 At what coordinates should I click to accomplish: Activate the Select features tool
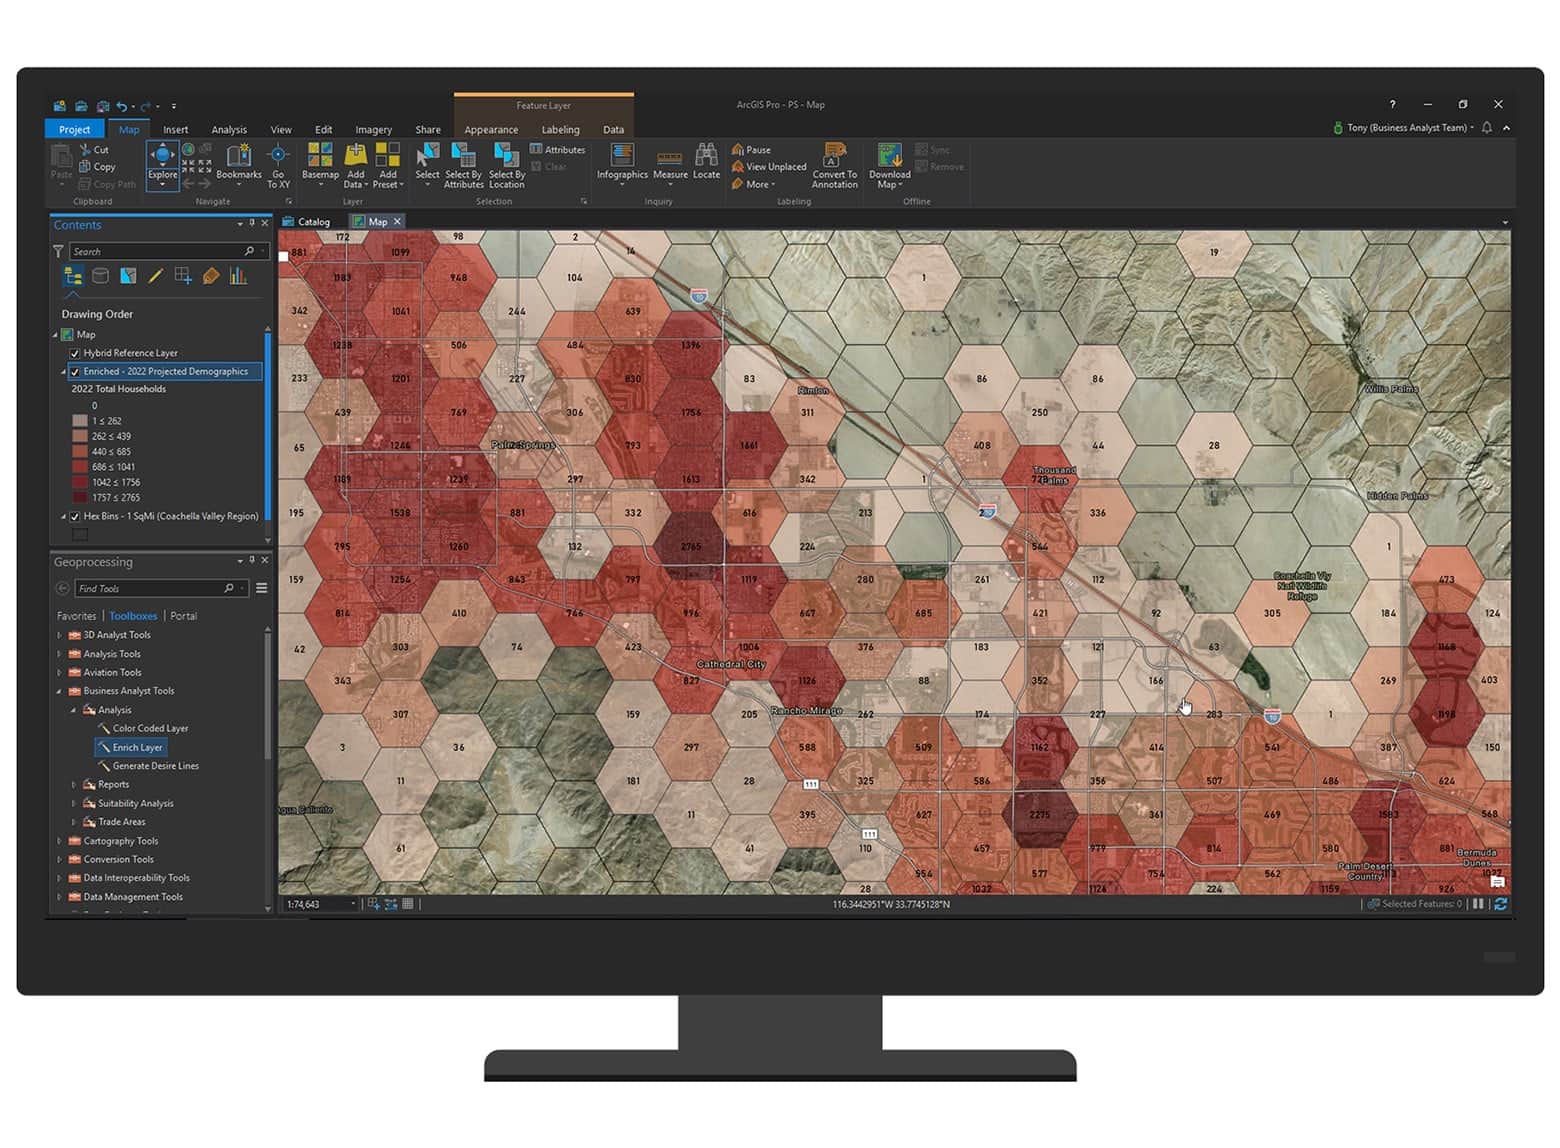tap(427, 162)
